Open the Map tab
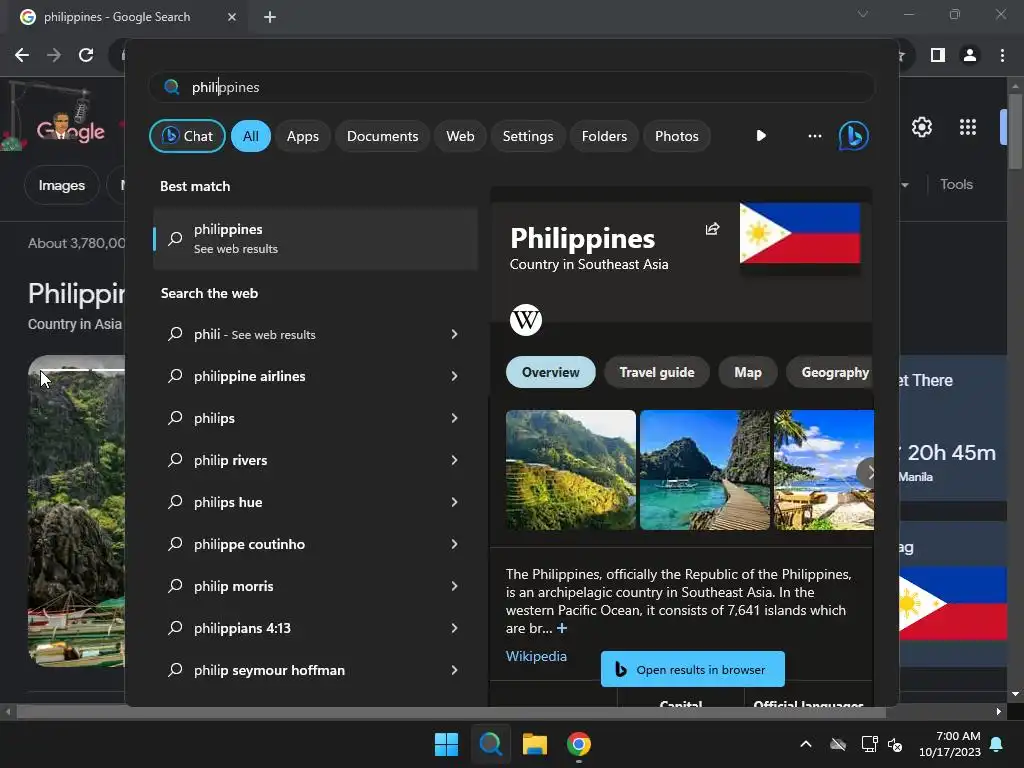The height and width of the screenshot is (768, 1024). point(748,372)
